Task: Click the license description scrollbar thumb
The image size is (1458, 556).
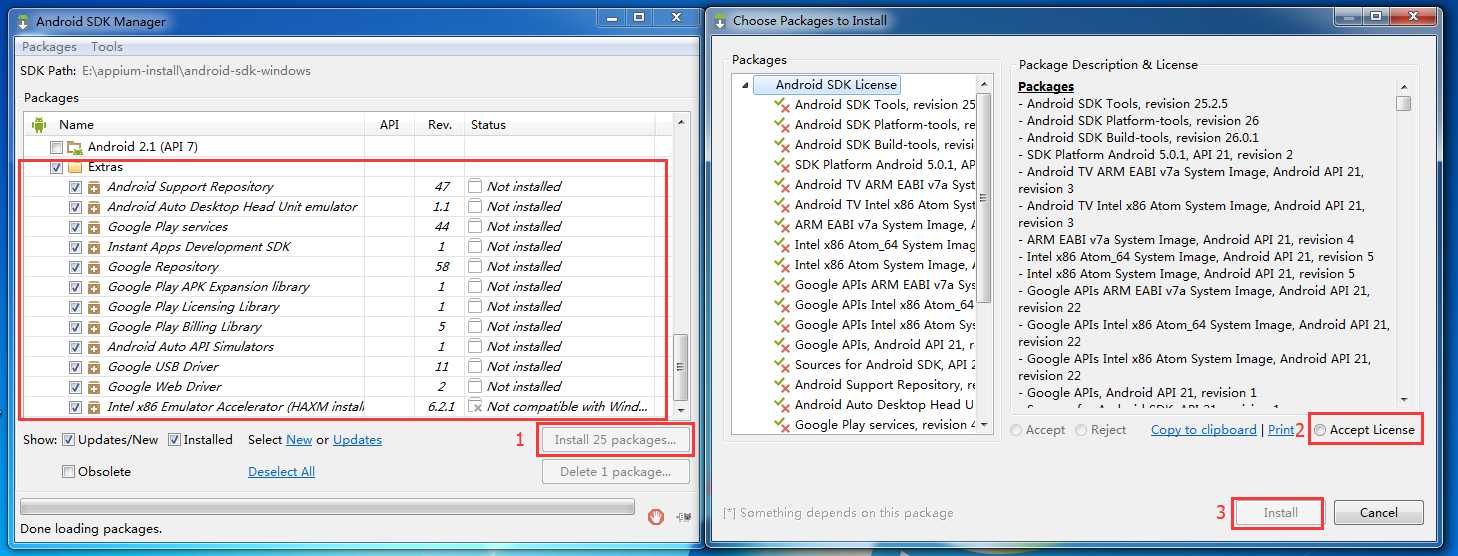Action: [1404, 104]
